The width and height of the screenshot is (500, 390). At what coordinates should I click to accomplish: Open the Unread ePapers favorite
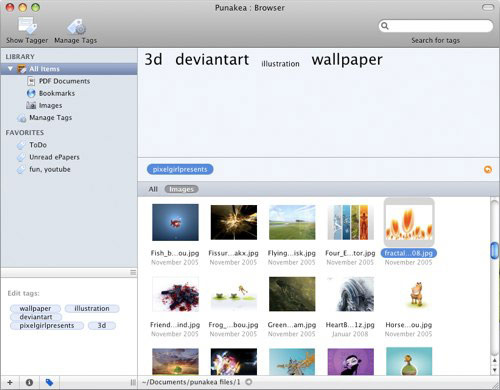tap(54, 157)
